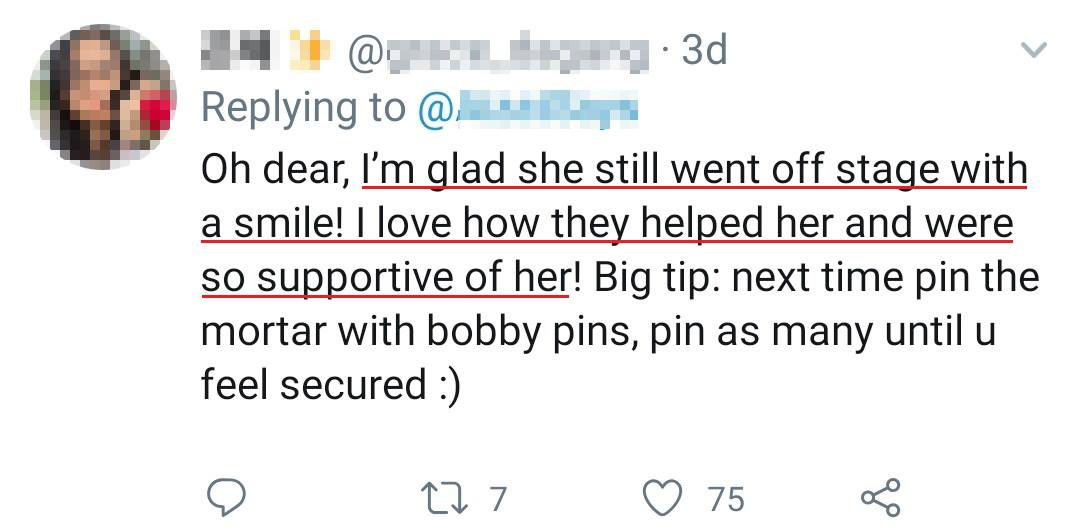Image resolution: width=1080 pixels, height=531 pixels.
Task: Click the "Oh dear" opening words
Action: pos(275,168)
